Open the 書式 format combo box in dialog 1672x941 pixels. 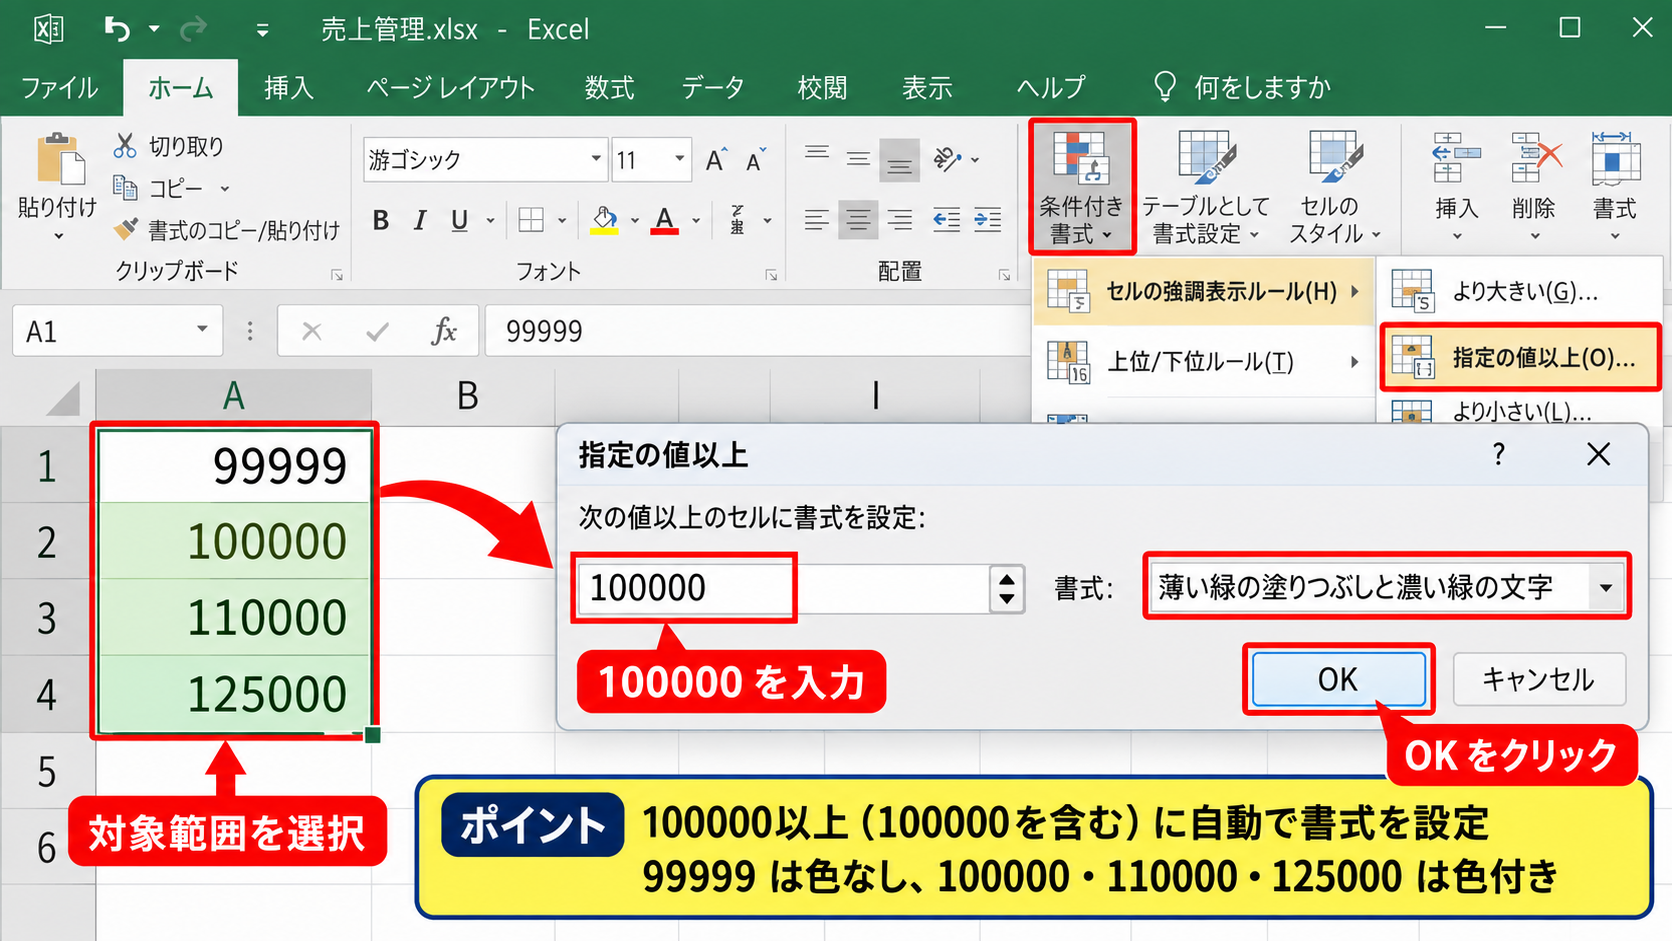tap(1386, 587)
